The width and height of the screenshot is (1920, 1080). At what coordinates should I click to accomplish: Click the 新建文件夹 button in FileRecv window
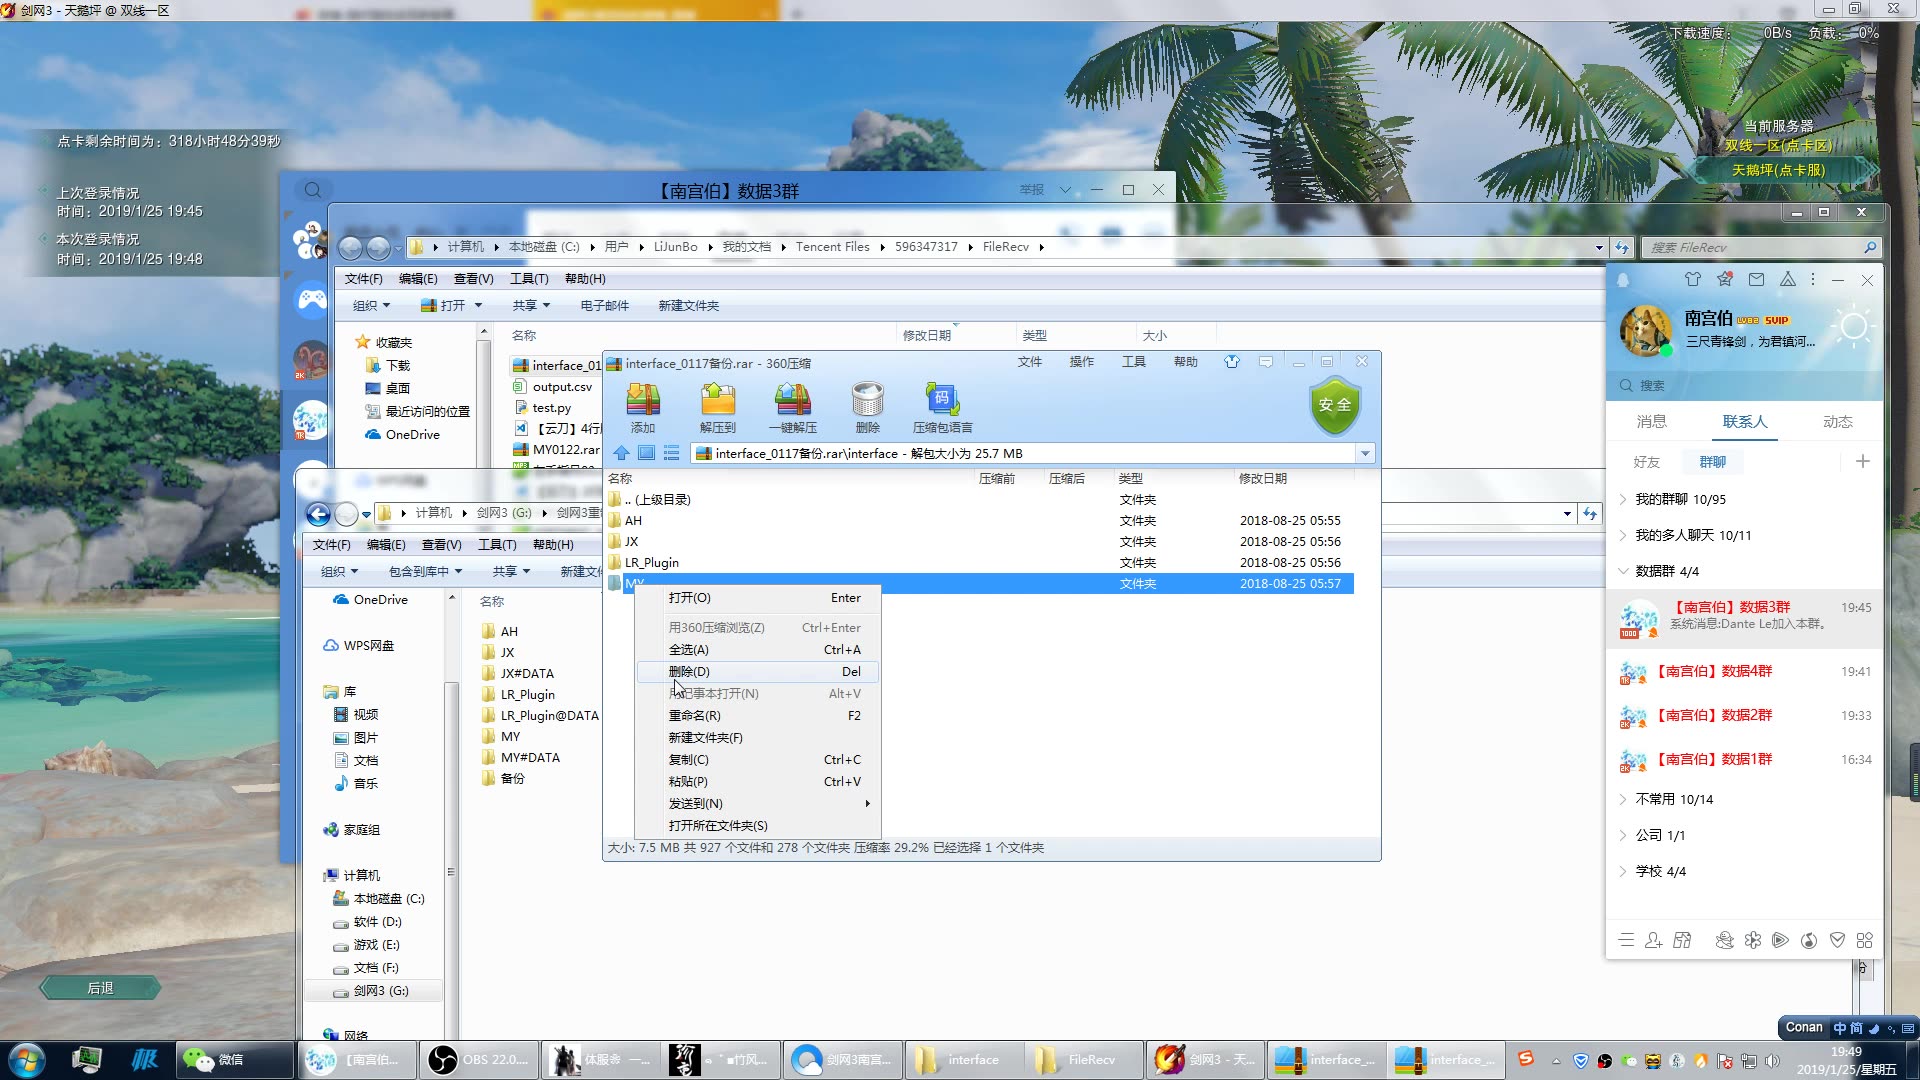tap(688, 306)
